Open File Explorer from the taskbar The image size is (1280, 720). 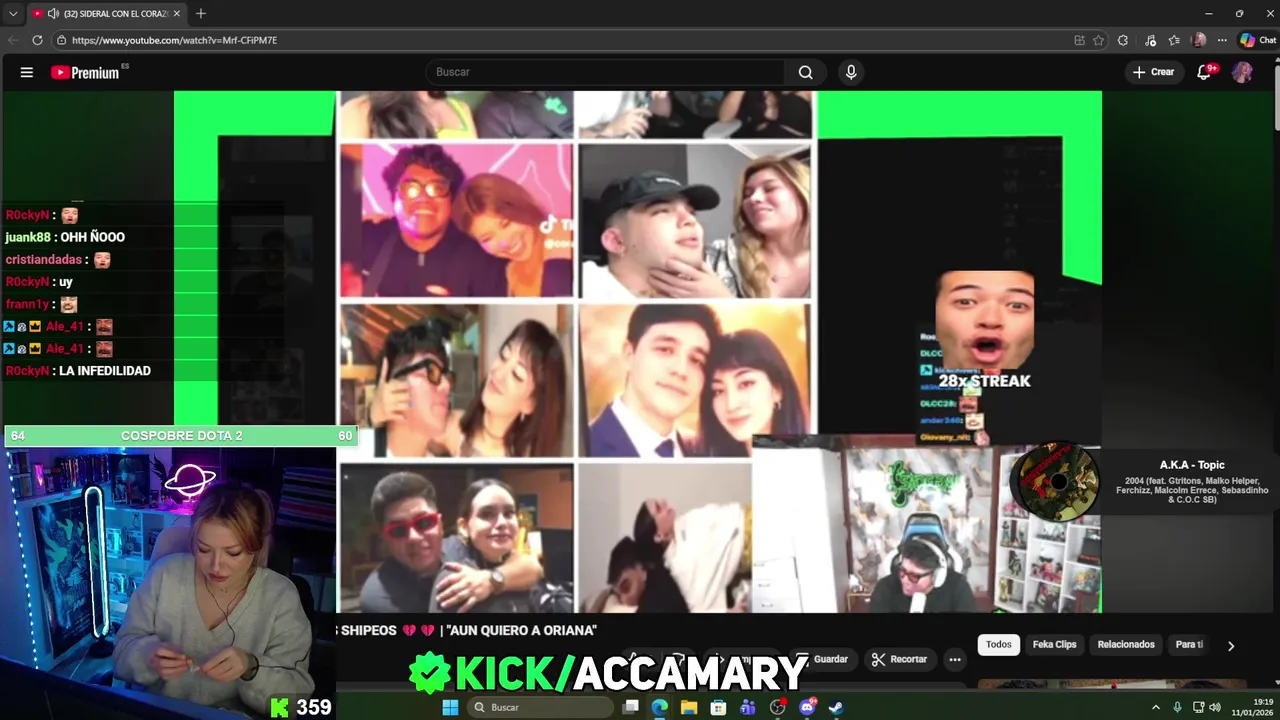coord(689,707)
